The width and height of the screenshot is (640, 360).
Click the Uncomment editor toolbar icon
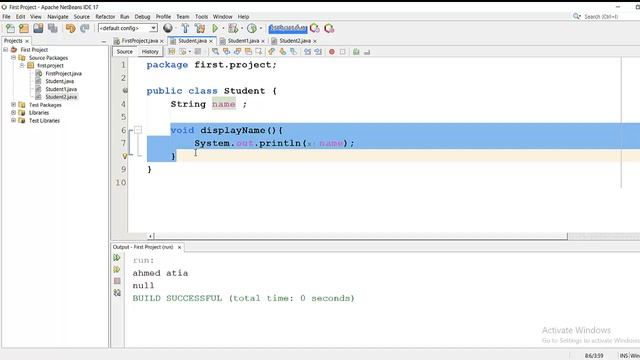click(x=367, y=52)
